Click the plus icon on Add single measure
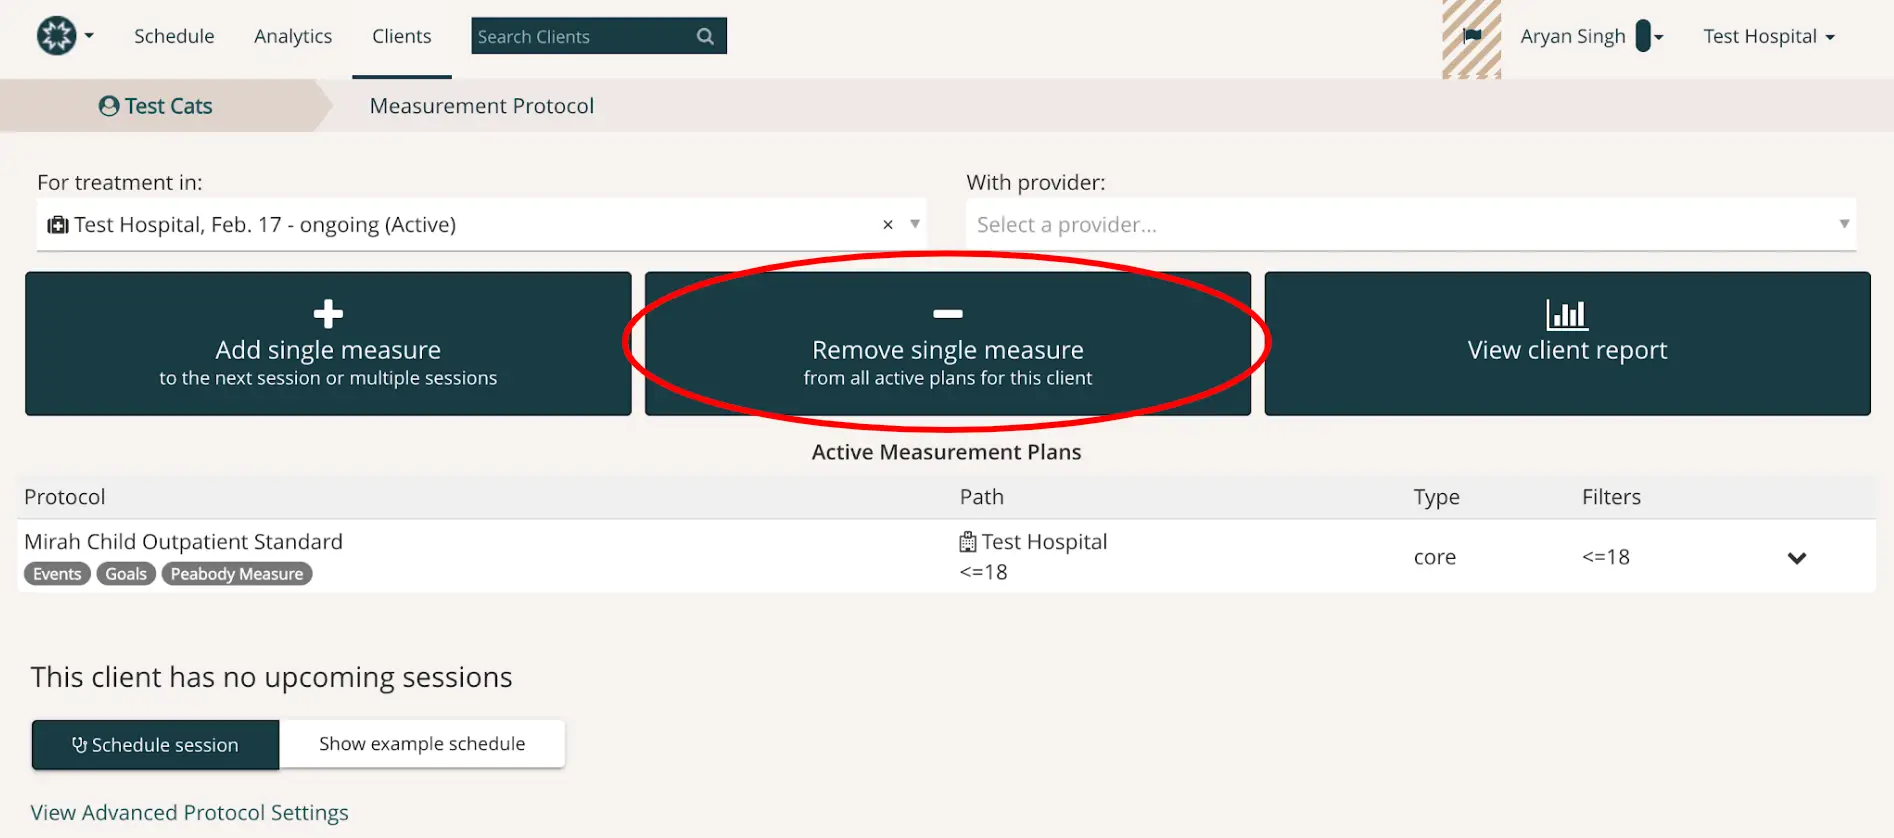Screen dimensions: 1894x838 coord(328,313)
